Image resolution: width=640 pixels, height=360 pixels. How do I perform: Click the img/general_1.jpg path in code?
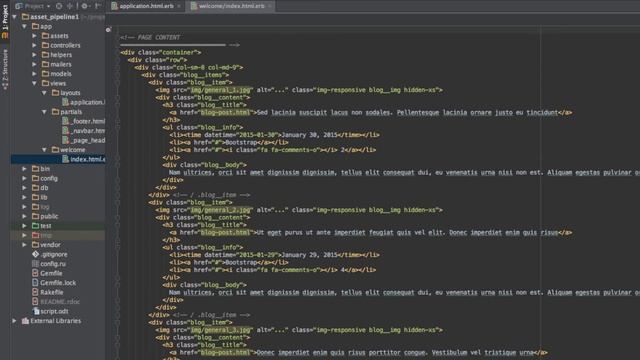[x=221, y=90]
